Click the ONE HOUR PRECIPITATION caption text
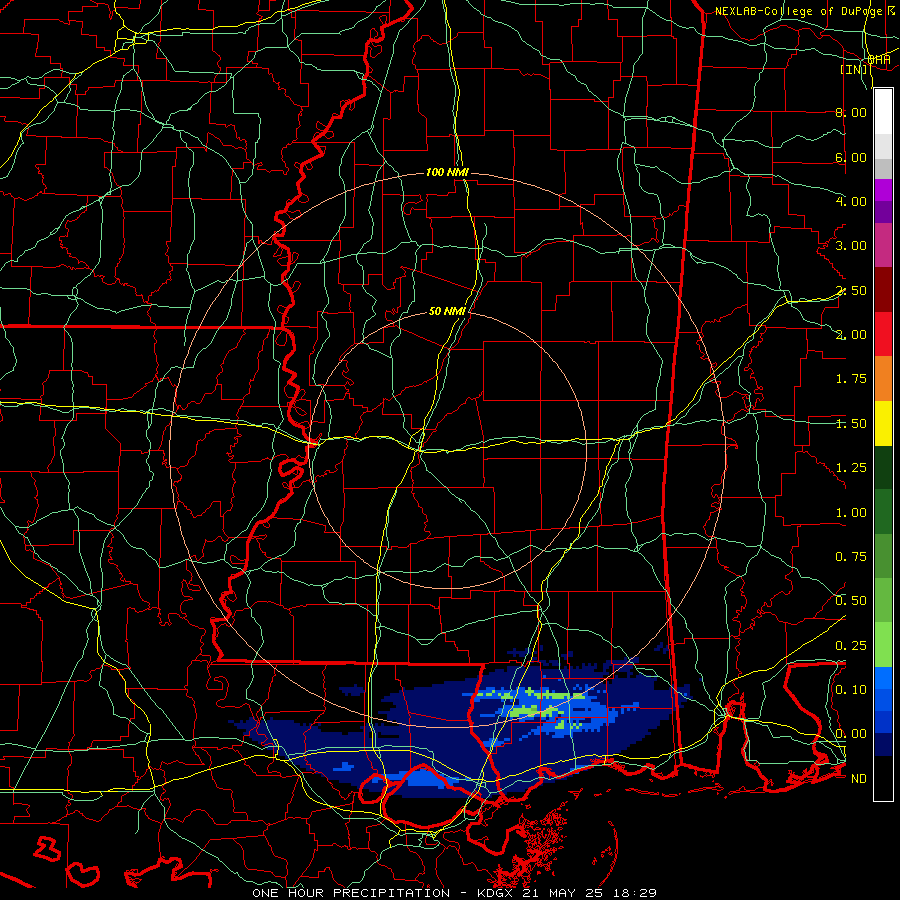Screen dimensions: 900x900 [x=351, y=893]
